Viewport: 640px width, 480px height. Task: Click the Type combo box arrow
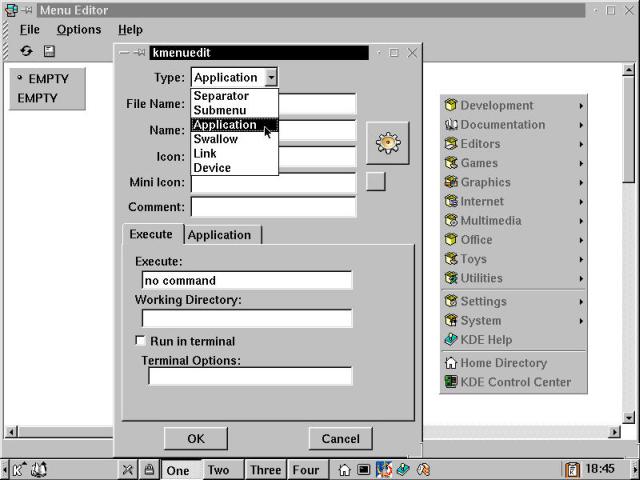click(271, 77)
